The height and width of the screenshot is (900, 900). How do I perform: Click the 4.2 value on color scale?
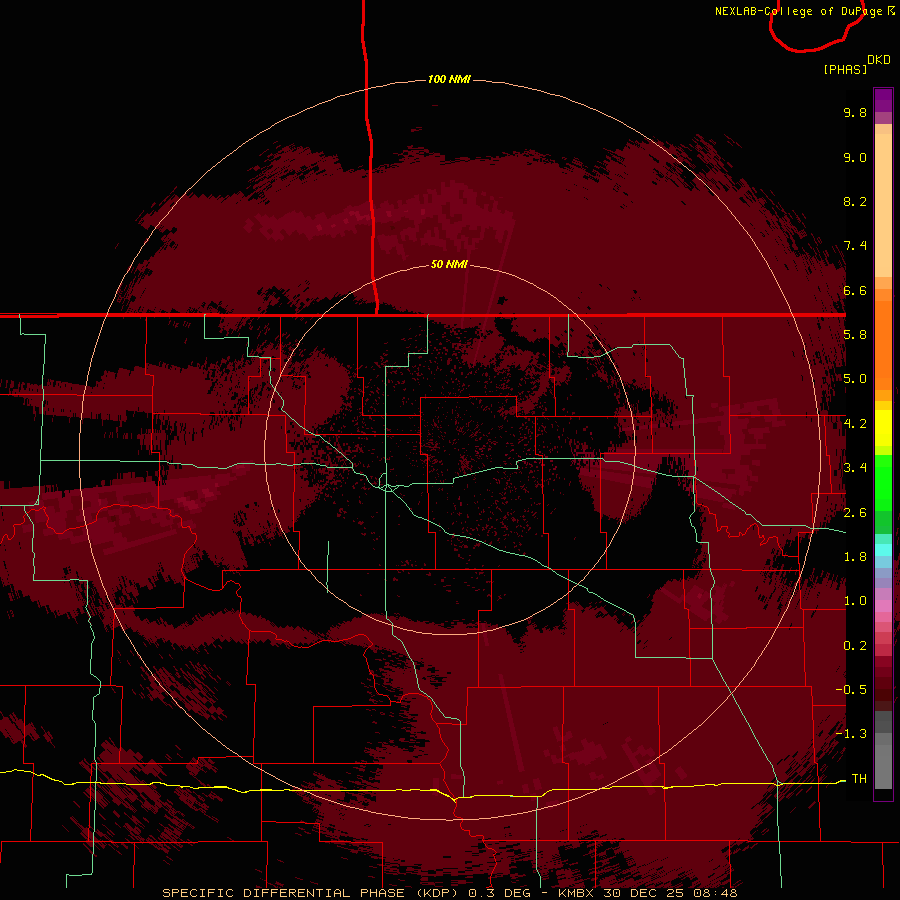coord(855,424)
